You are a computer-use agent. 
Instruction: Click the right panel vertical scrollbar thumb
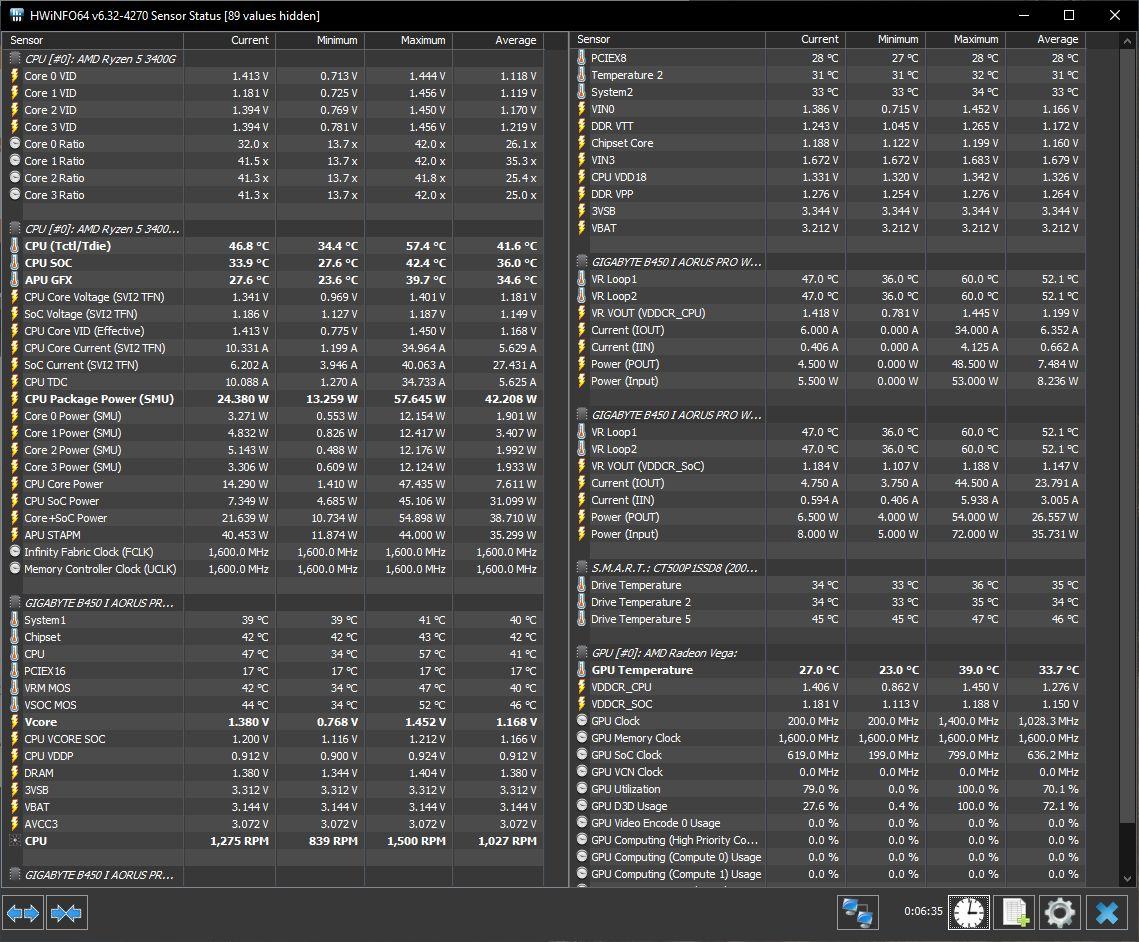tap(1127, 436)
